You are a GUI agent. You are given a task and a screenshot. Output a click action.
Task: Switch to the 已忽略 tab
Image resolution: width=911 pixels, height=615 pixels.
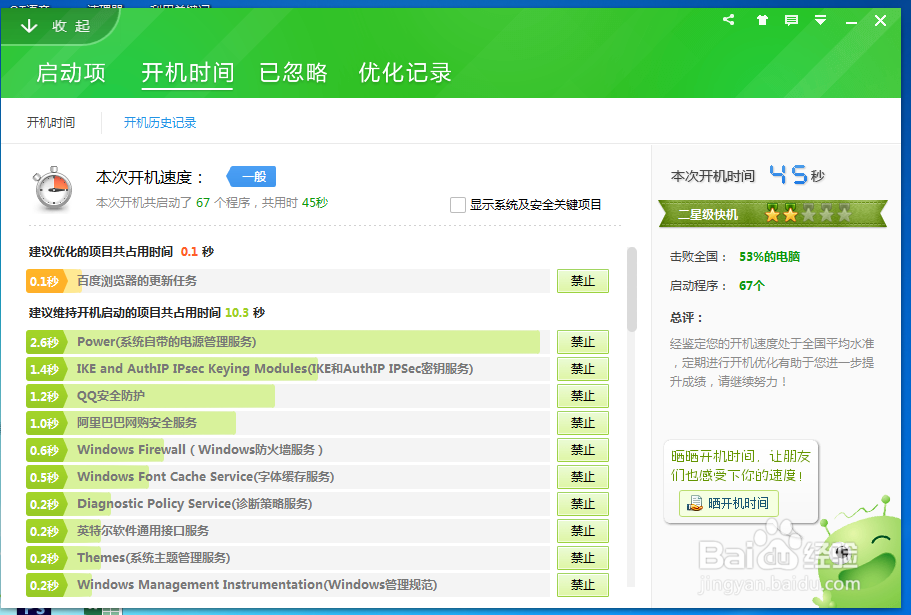coord(293,72)
